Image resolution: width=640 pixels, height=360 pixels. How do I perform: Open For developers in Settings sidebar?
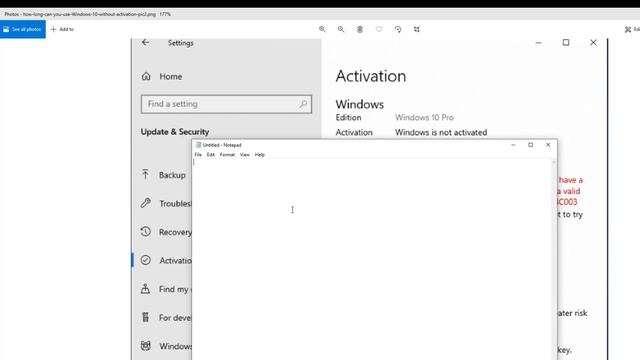[x=166, y=318]
